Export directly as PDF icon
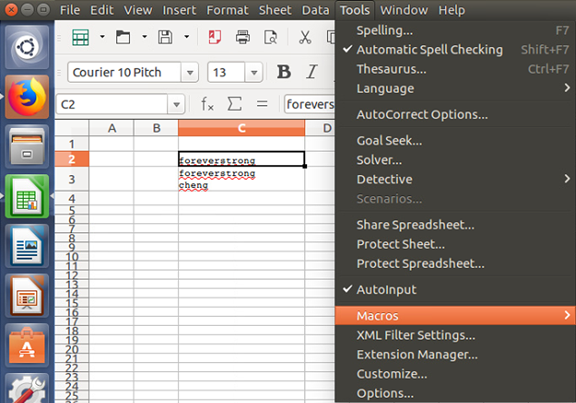This screenshot has width=576, height=403. pos(215,37)
